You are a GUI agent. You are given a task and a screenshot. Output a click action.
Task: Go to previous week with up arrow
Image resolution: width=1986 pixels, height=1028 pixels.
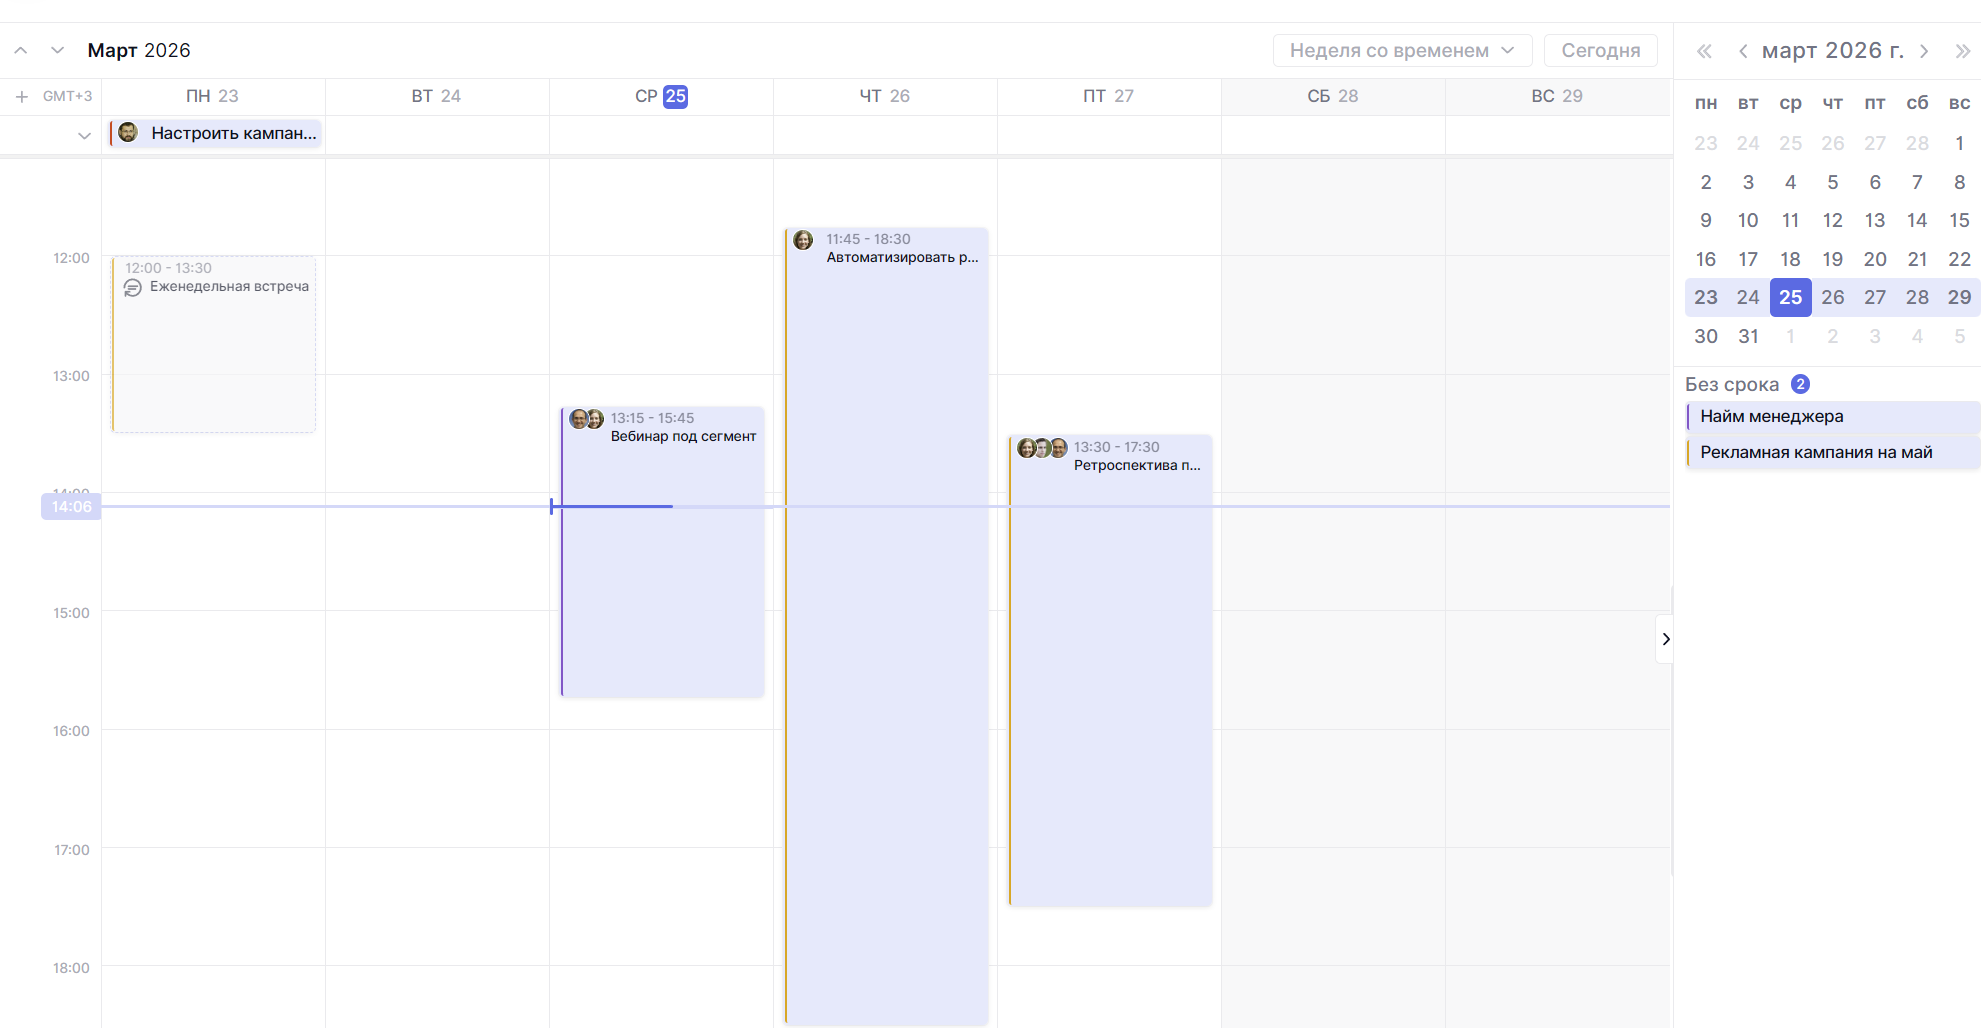click(21, 50)
